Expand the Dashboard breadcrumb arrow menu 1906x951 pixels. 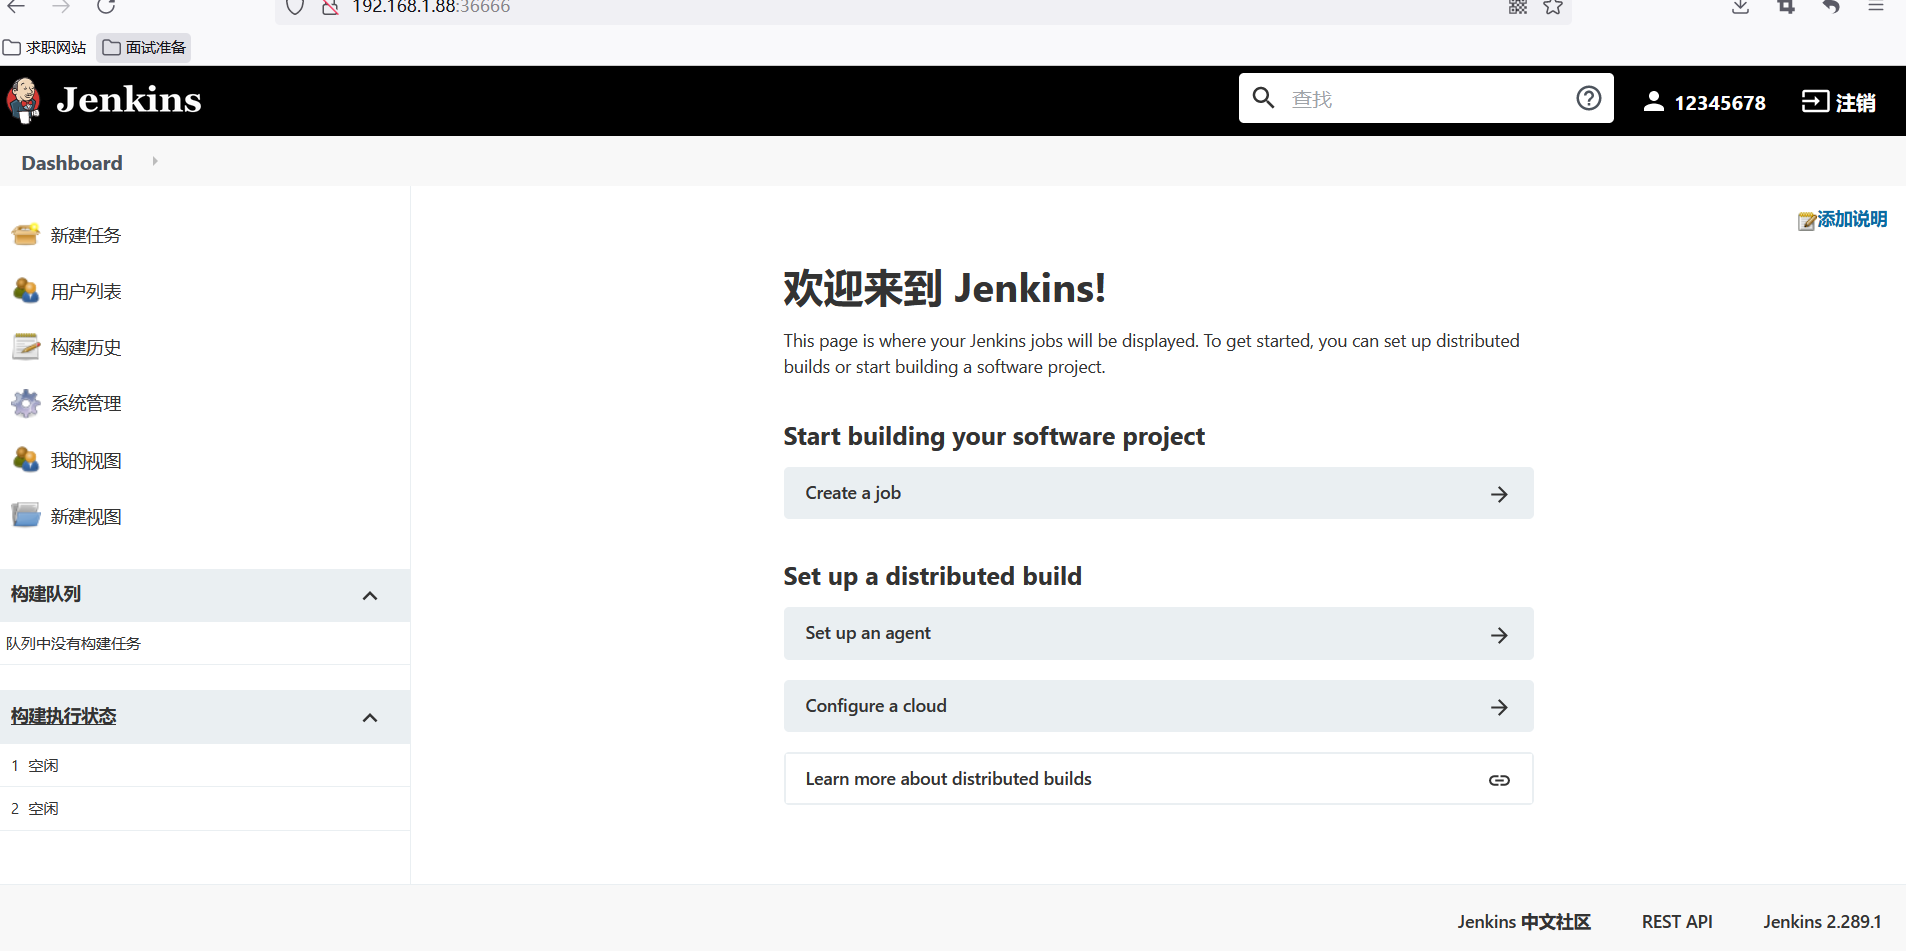point(155,161)
